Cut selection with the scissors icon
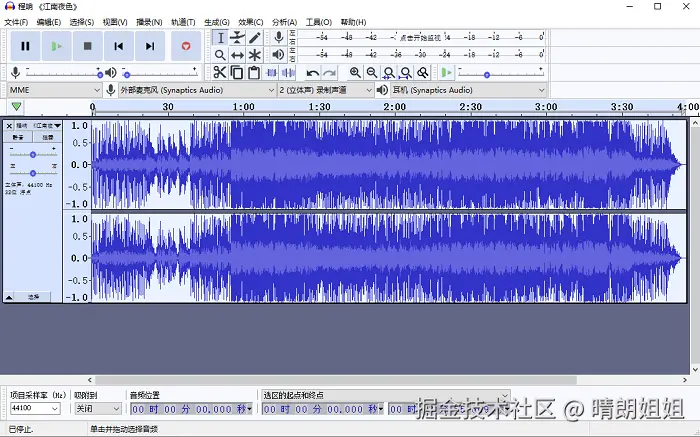This screenshot has width=700, height=437. (219, 72)
